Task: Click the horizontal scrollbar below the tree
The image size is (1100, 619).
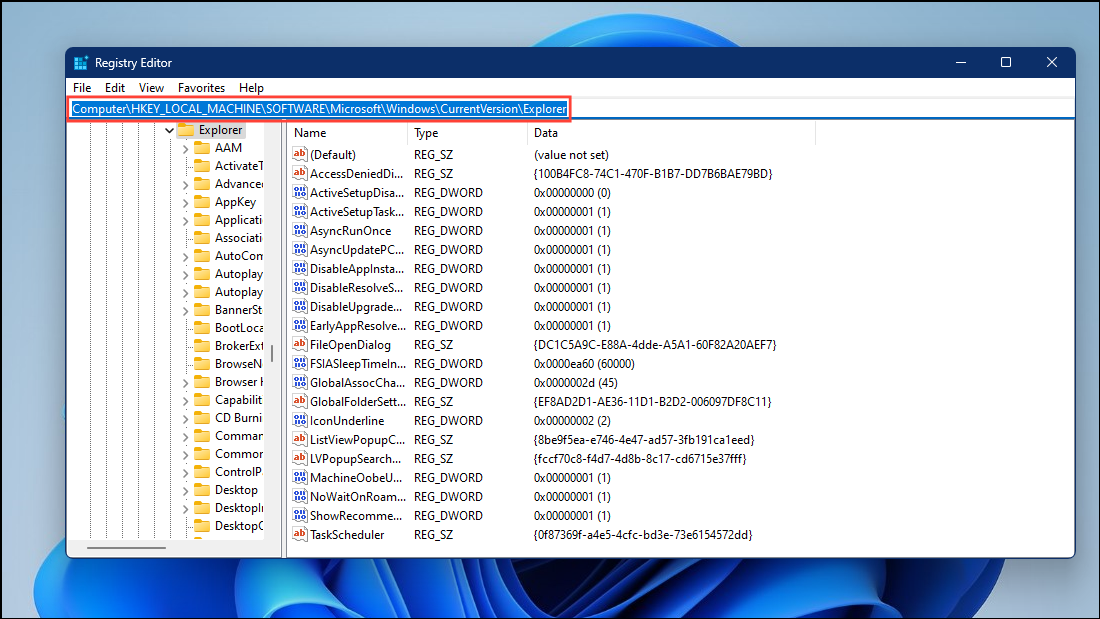Action: [x=125, y=548]
